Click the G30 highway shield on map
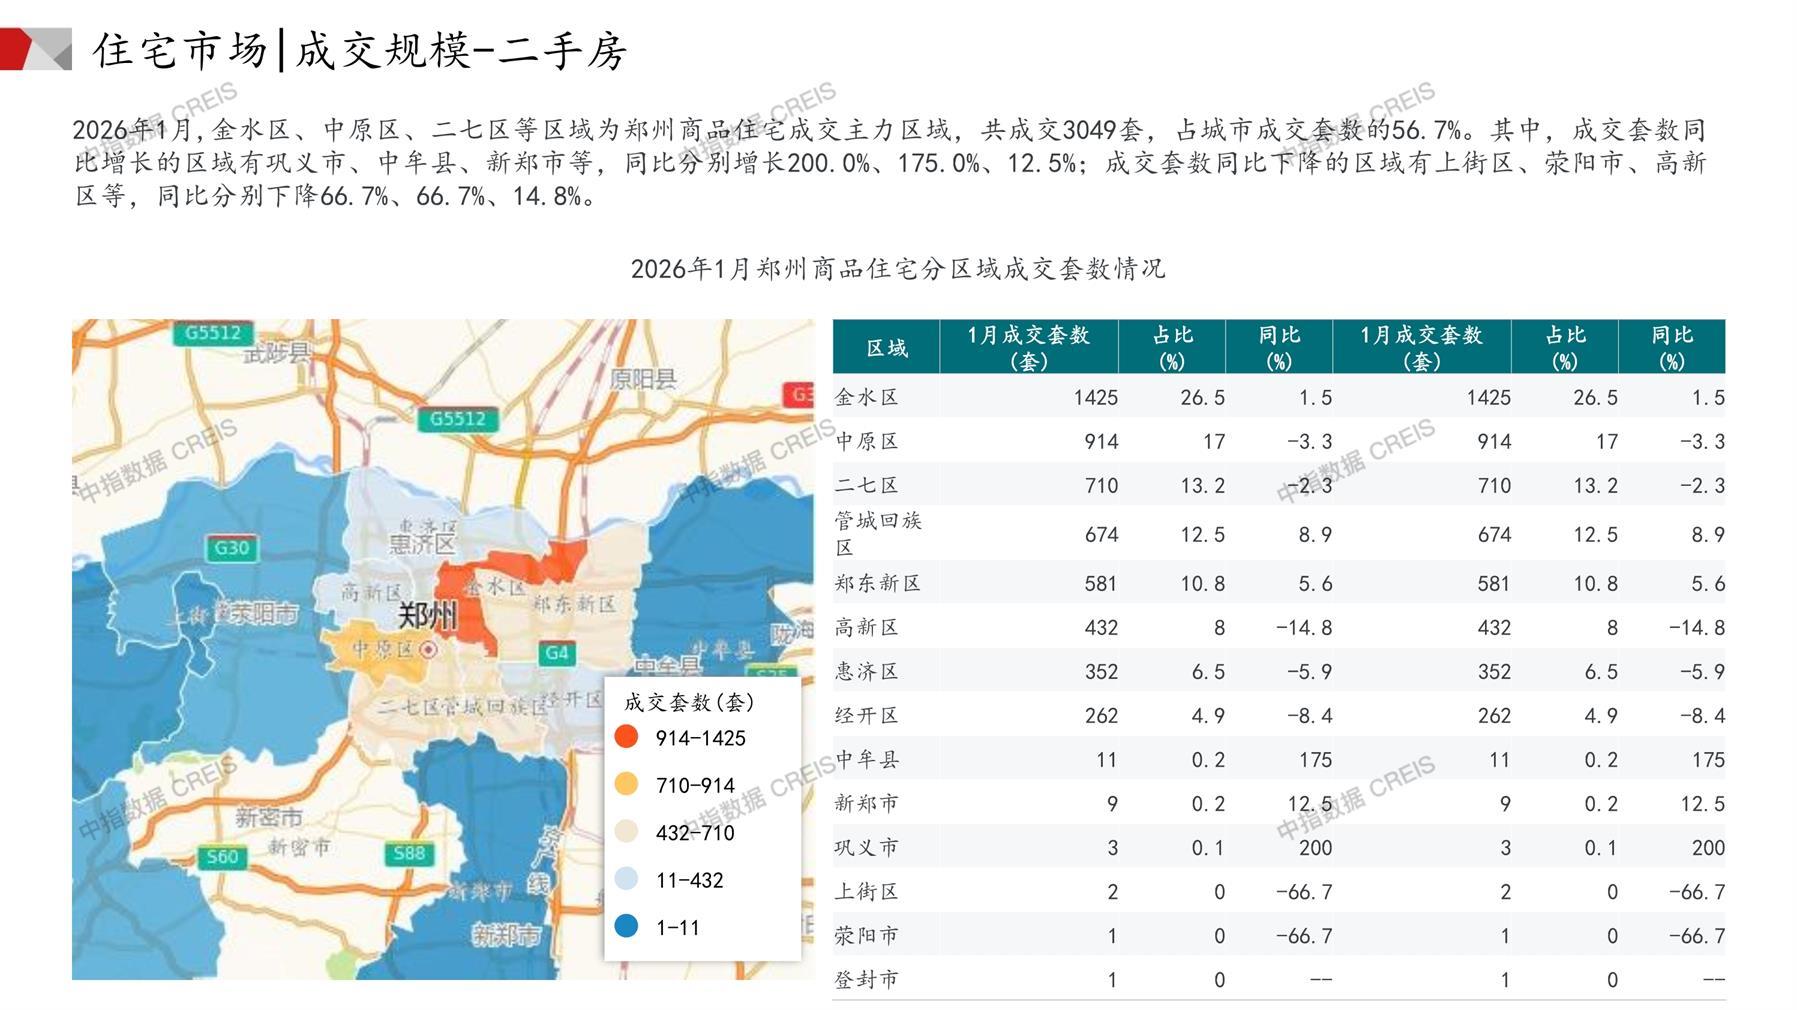 231,548
